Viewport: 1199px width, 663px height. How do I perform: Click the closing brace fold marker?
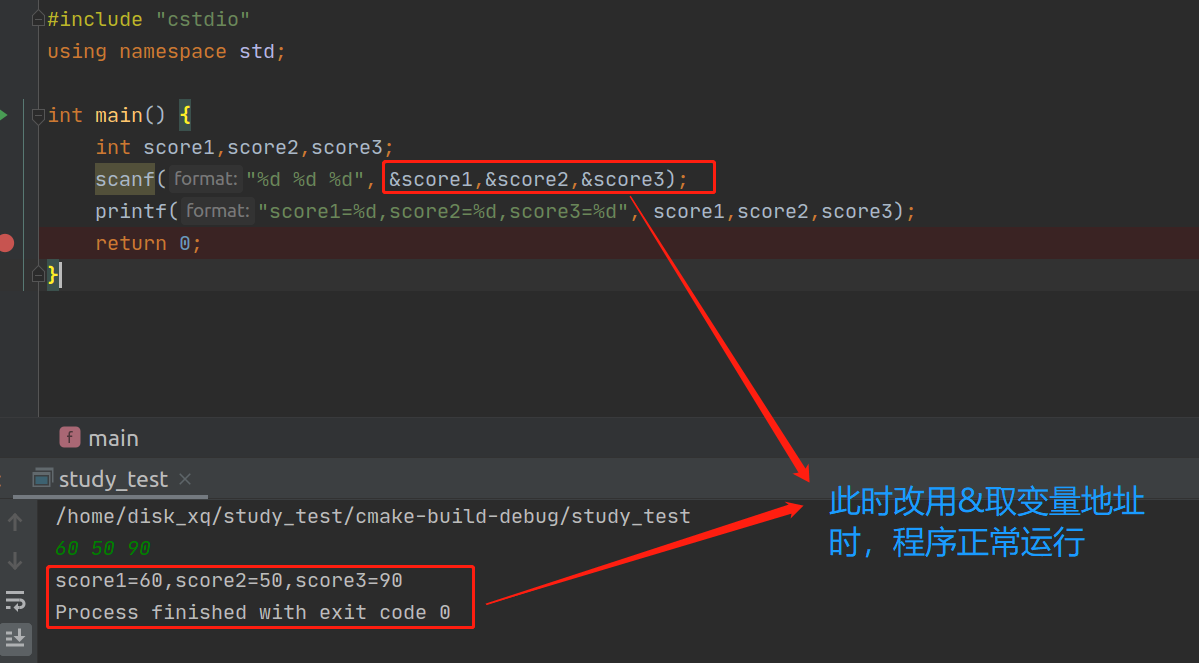38,275
